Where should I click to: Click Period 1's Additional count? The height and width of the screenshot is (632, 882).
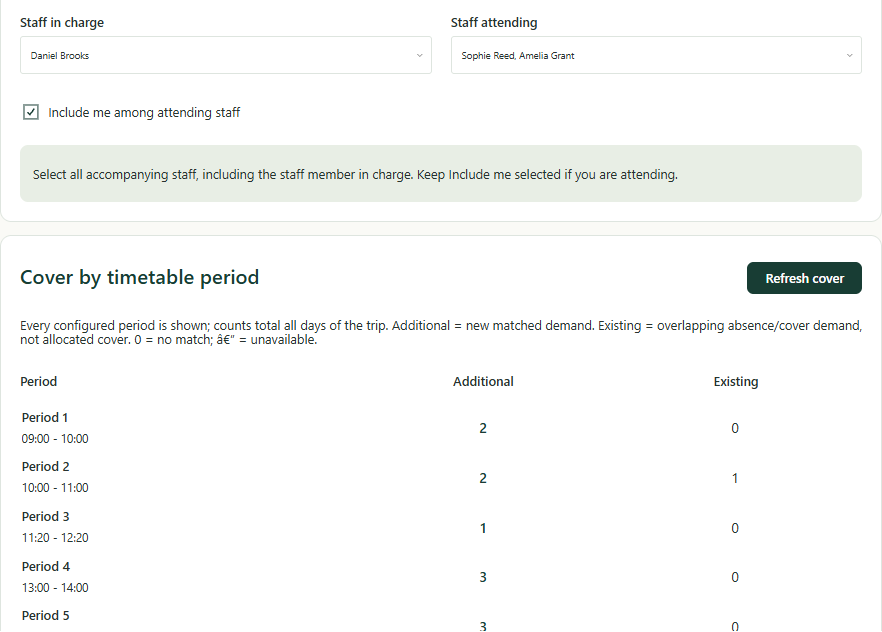point(483,428)
